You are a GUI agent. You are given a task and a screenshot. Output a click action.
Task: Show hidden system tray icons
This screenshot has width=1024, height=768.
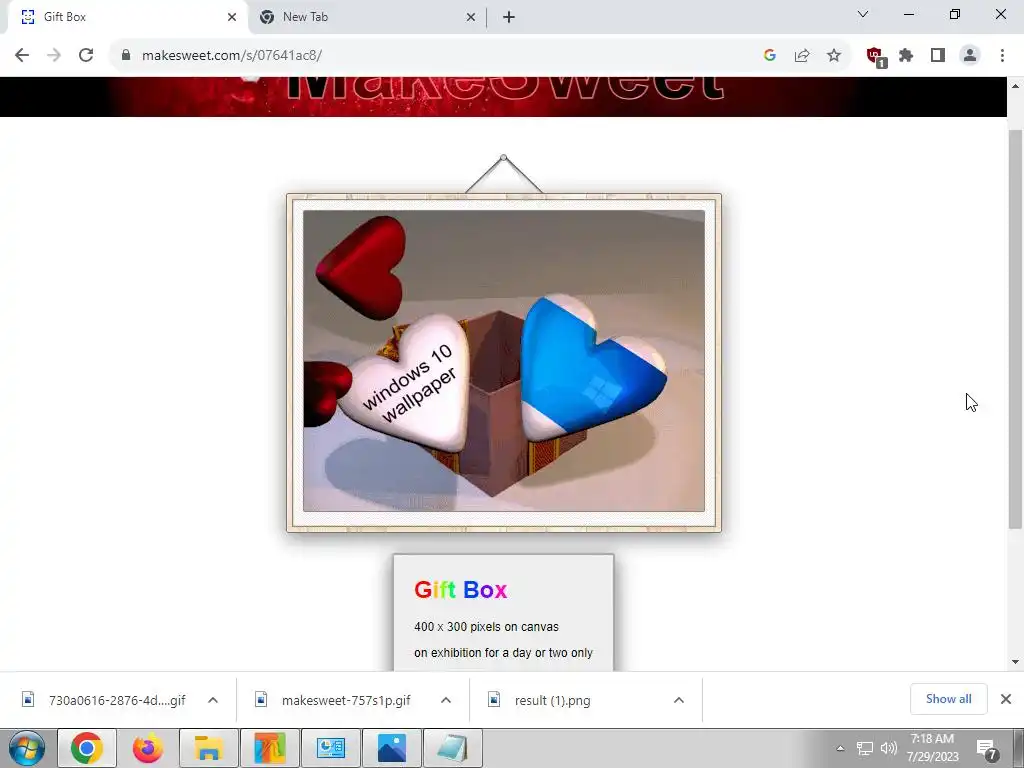840,748
